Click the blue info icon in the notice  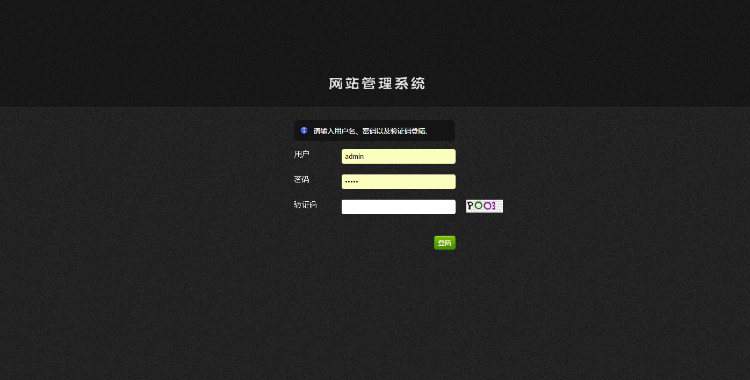point(304,130)
